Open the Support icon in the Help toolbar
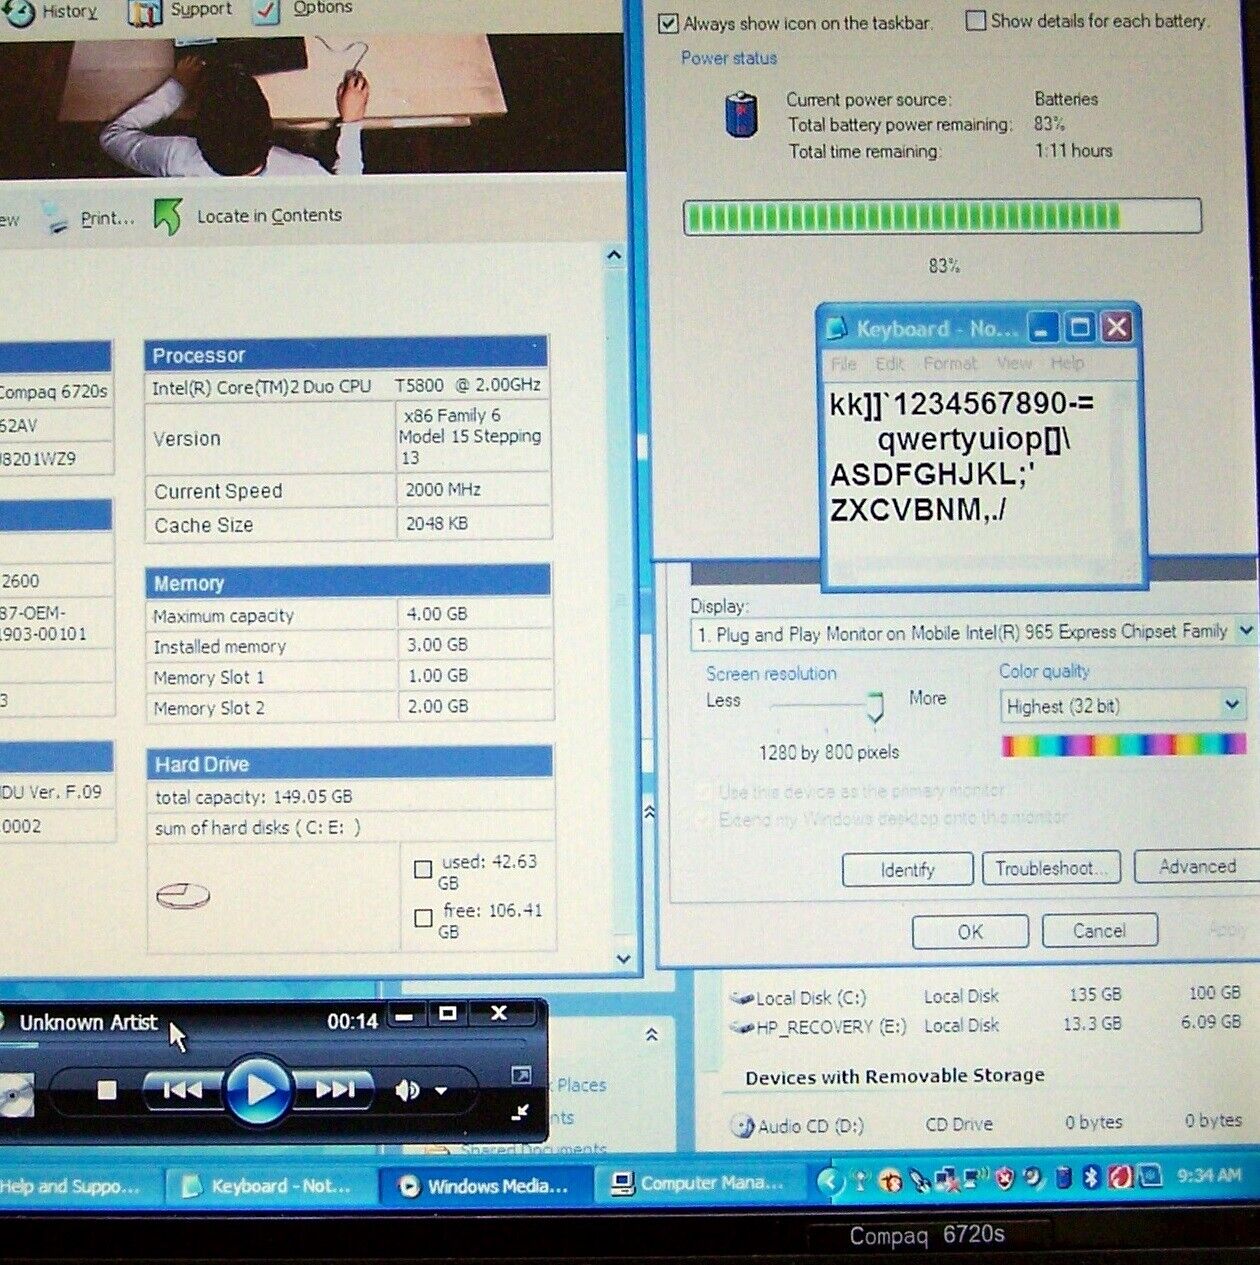This screenshot has height=1265, width=1260. point(144,12)
